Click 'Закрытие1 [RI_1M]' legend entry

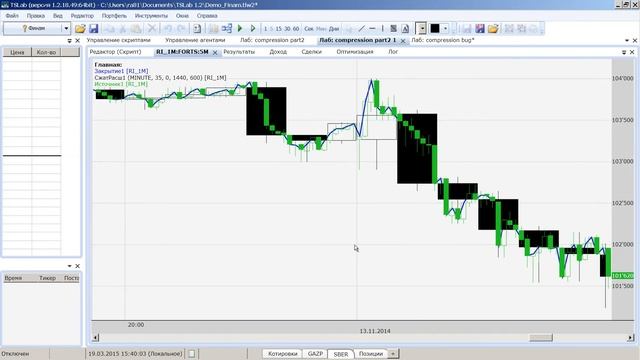click(121, 71)
